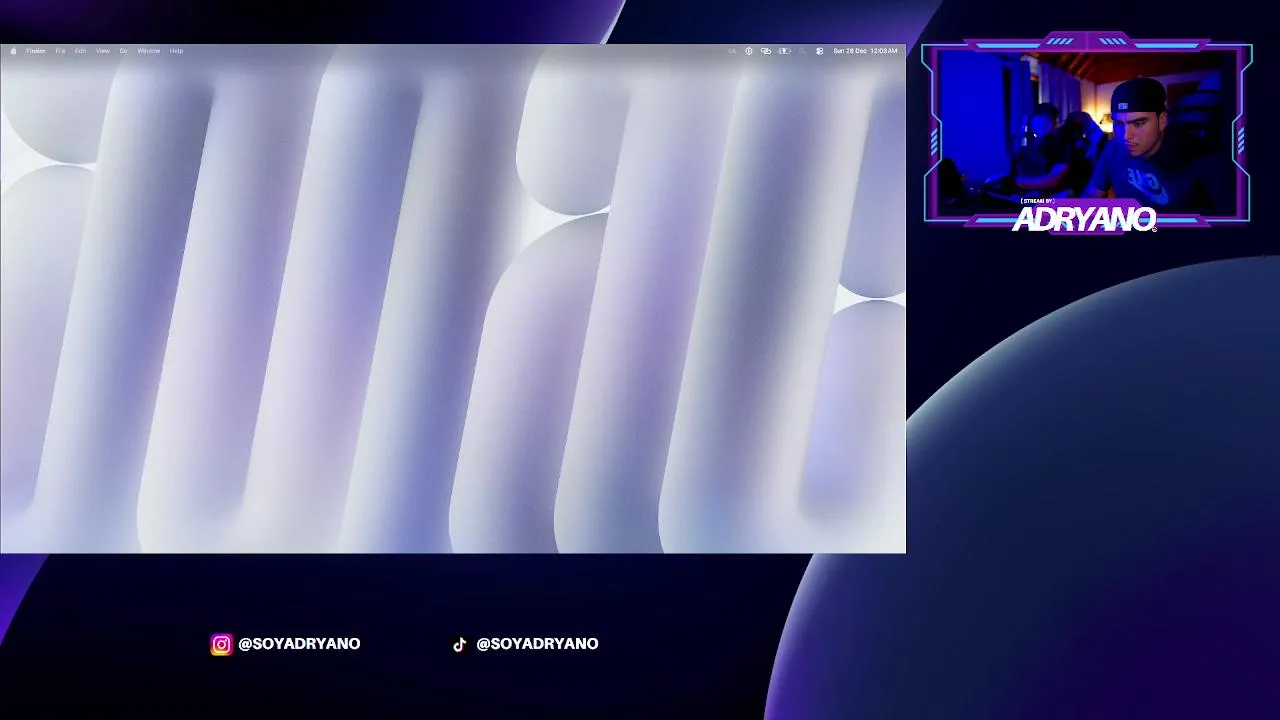Open the Window menu
The image size is (1280, 720).
coord(148,51)
